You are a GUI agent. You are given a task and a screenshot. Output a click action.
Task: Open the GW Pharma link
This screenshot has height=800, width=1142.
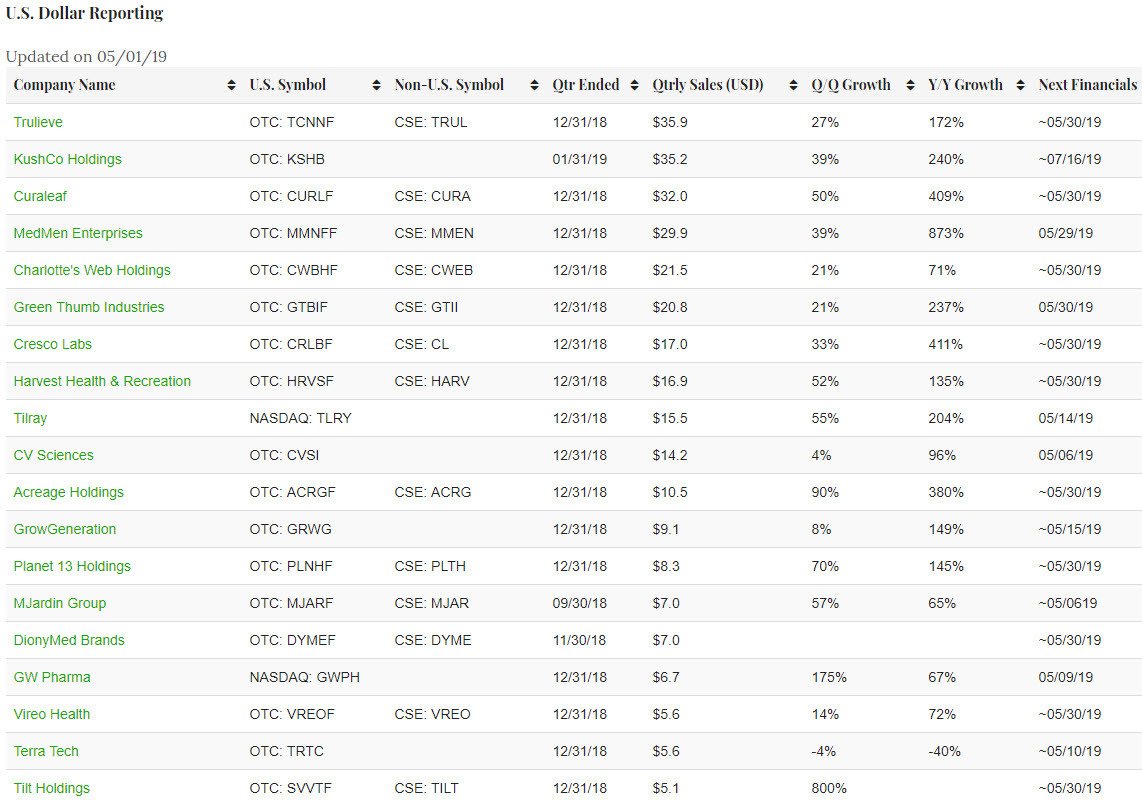(x=52, y=677)
